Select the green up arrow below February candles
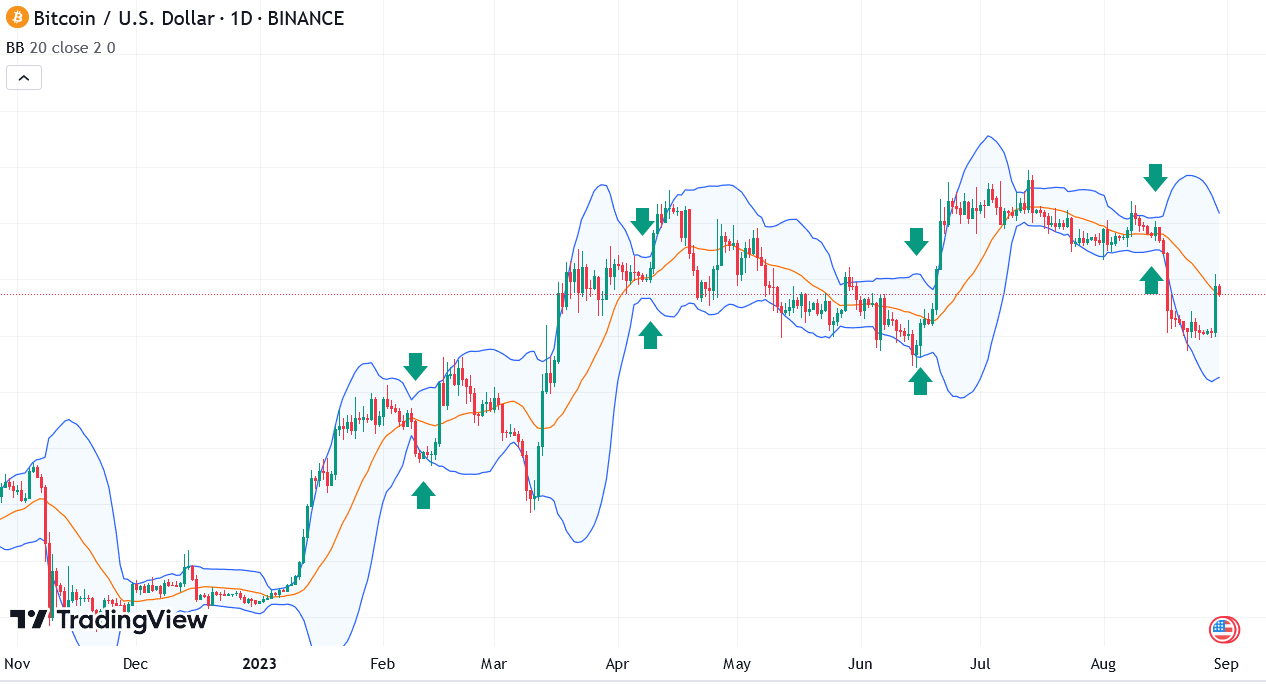This screenshot has height=684, width=1266. point(422,494)
